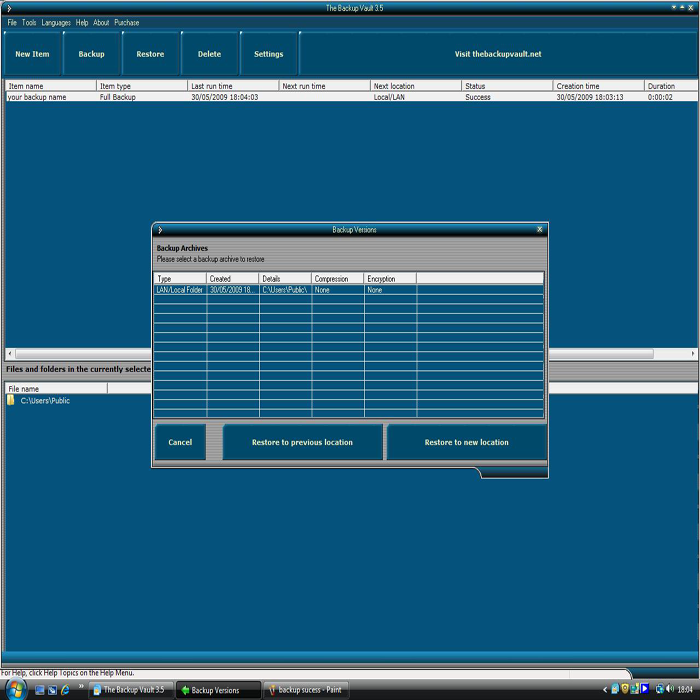Click the Switch Between Windows quick launch icon

(x=52, y=690)
